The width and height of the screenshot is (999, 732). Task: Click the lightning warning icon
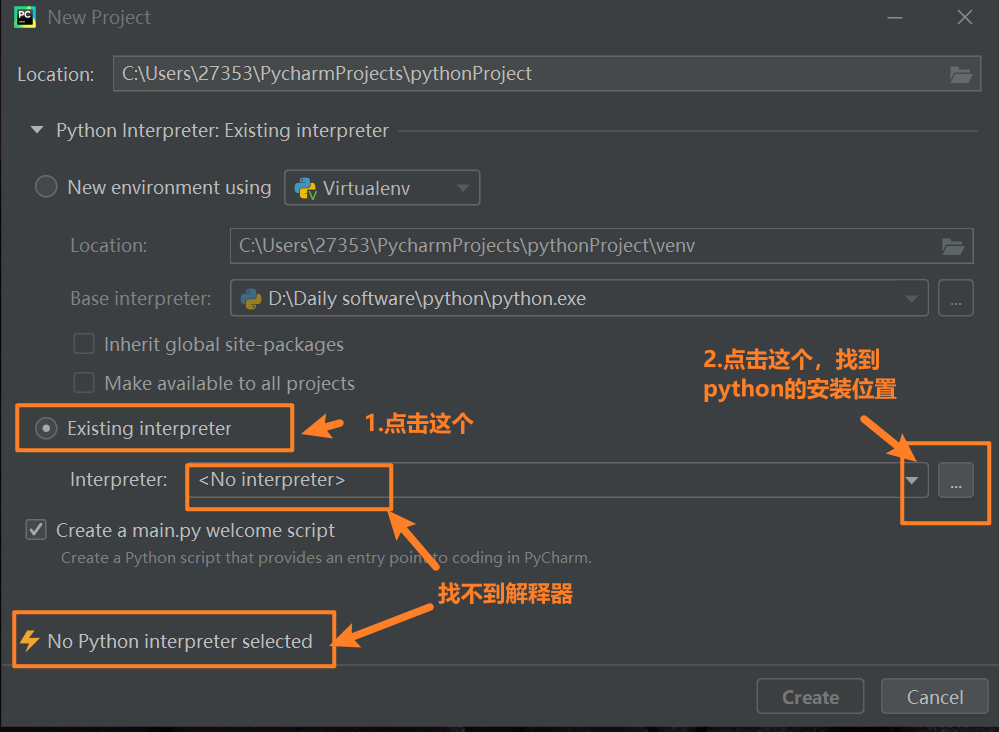click(x=29, y=640)
